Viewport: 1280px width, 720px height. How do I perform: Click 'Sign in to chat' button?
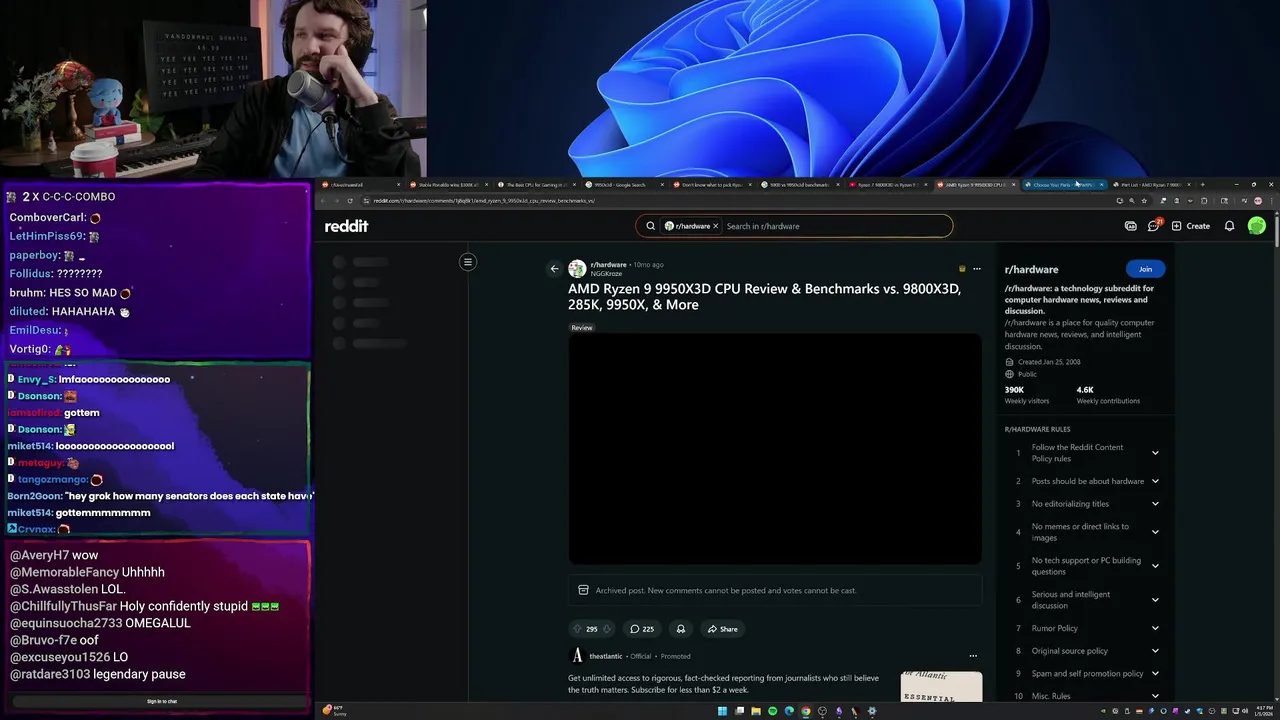(x=162, y=701)
